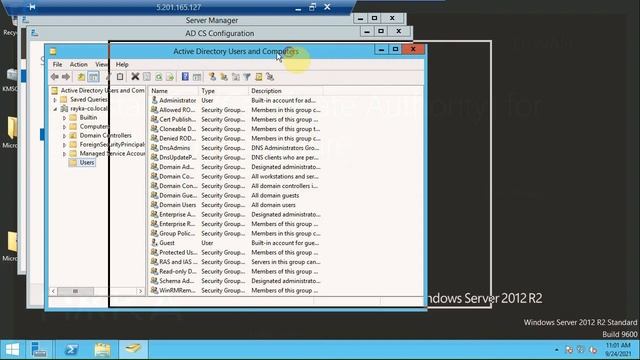Open the Help menu
Screen dimensions: 640x360
(x=122, y=64)
